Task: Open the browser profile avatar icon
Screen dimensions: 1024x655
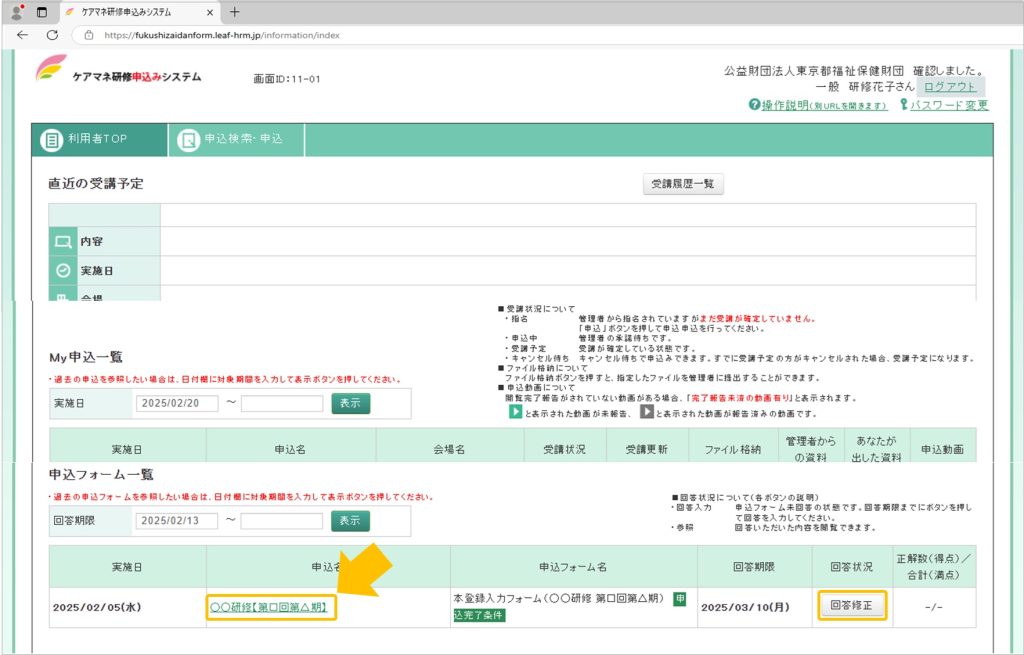Action: [17, 12]
